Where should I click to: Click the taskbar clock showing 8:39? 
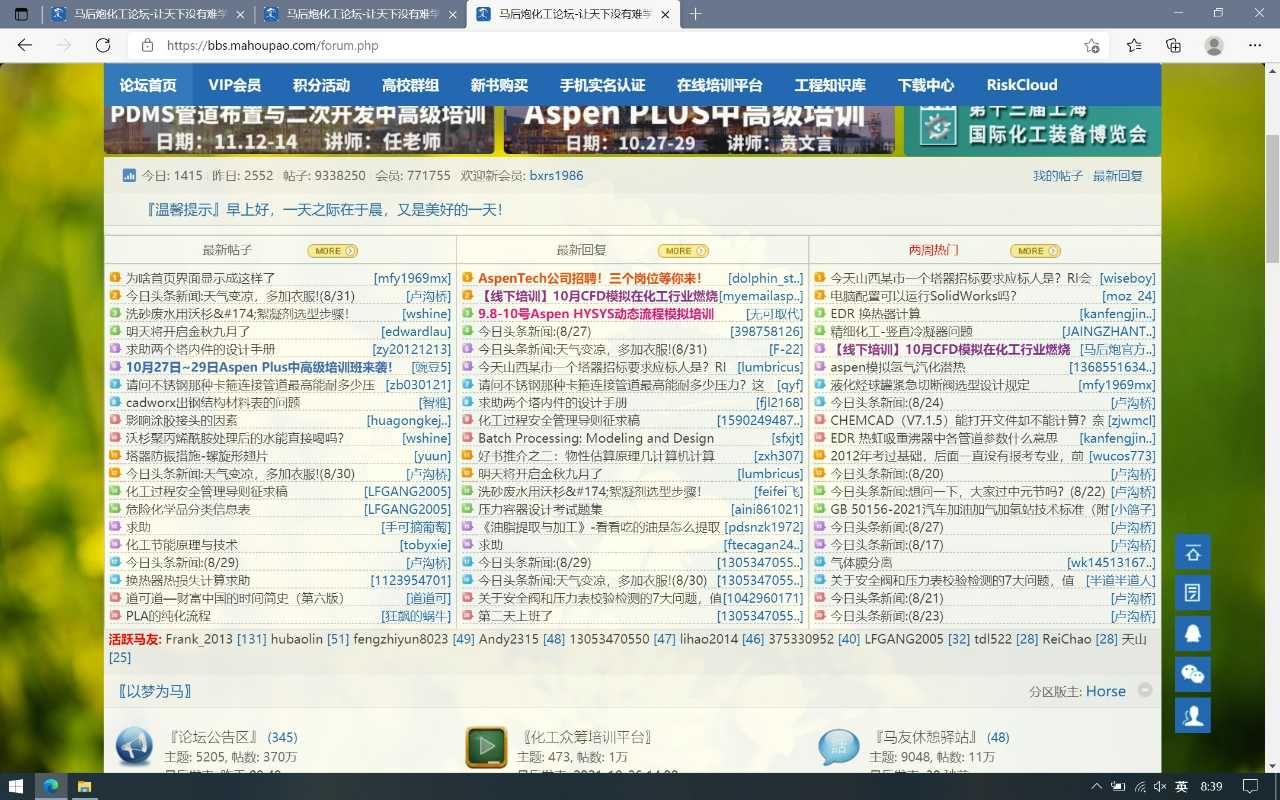[x=1211, y=786]
